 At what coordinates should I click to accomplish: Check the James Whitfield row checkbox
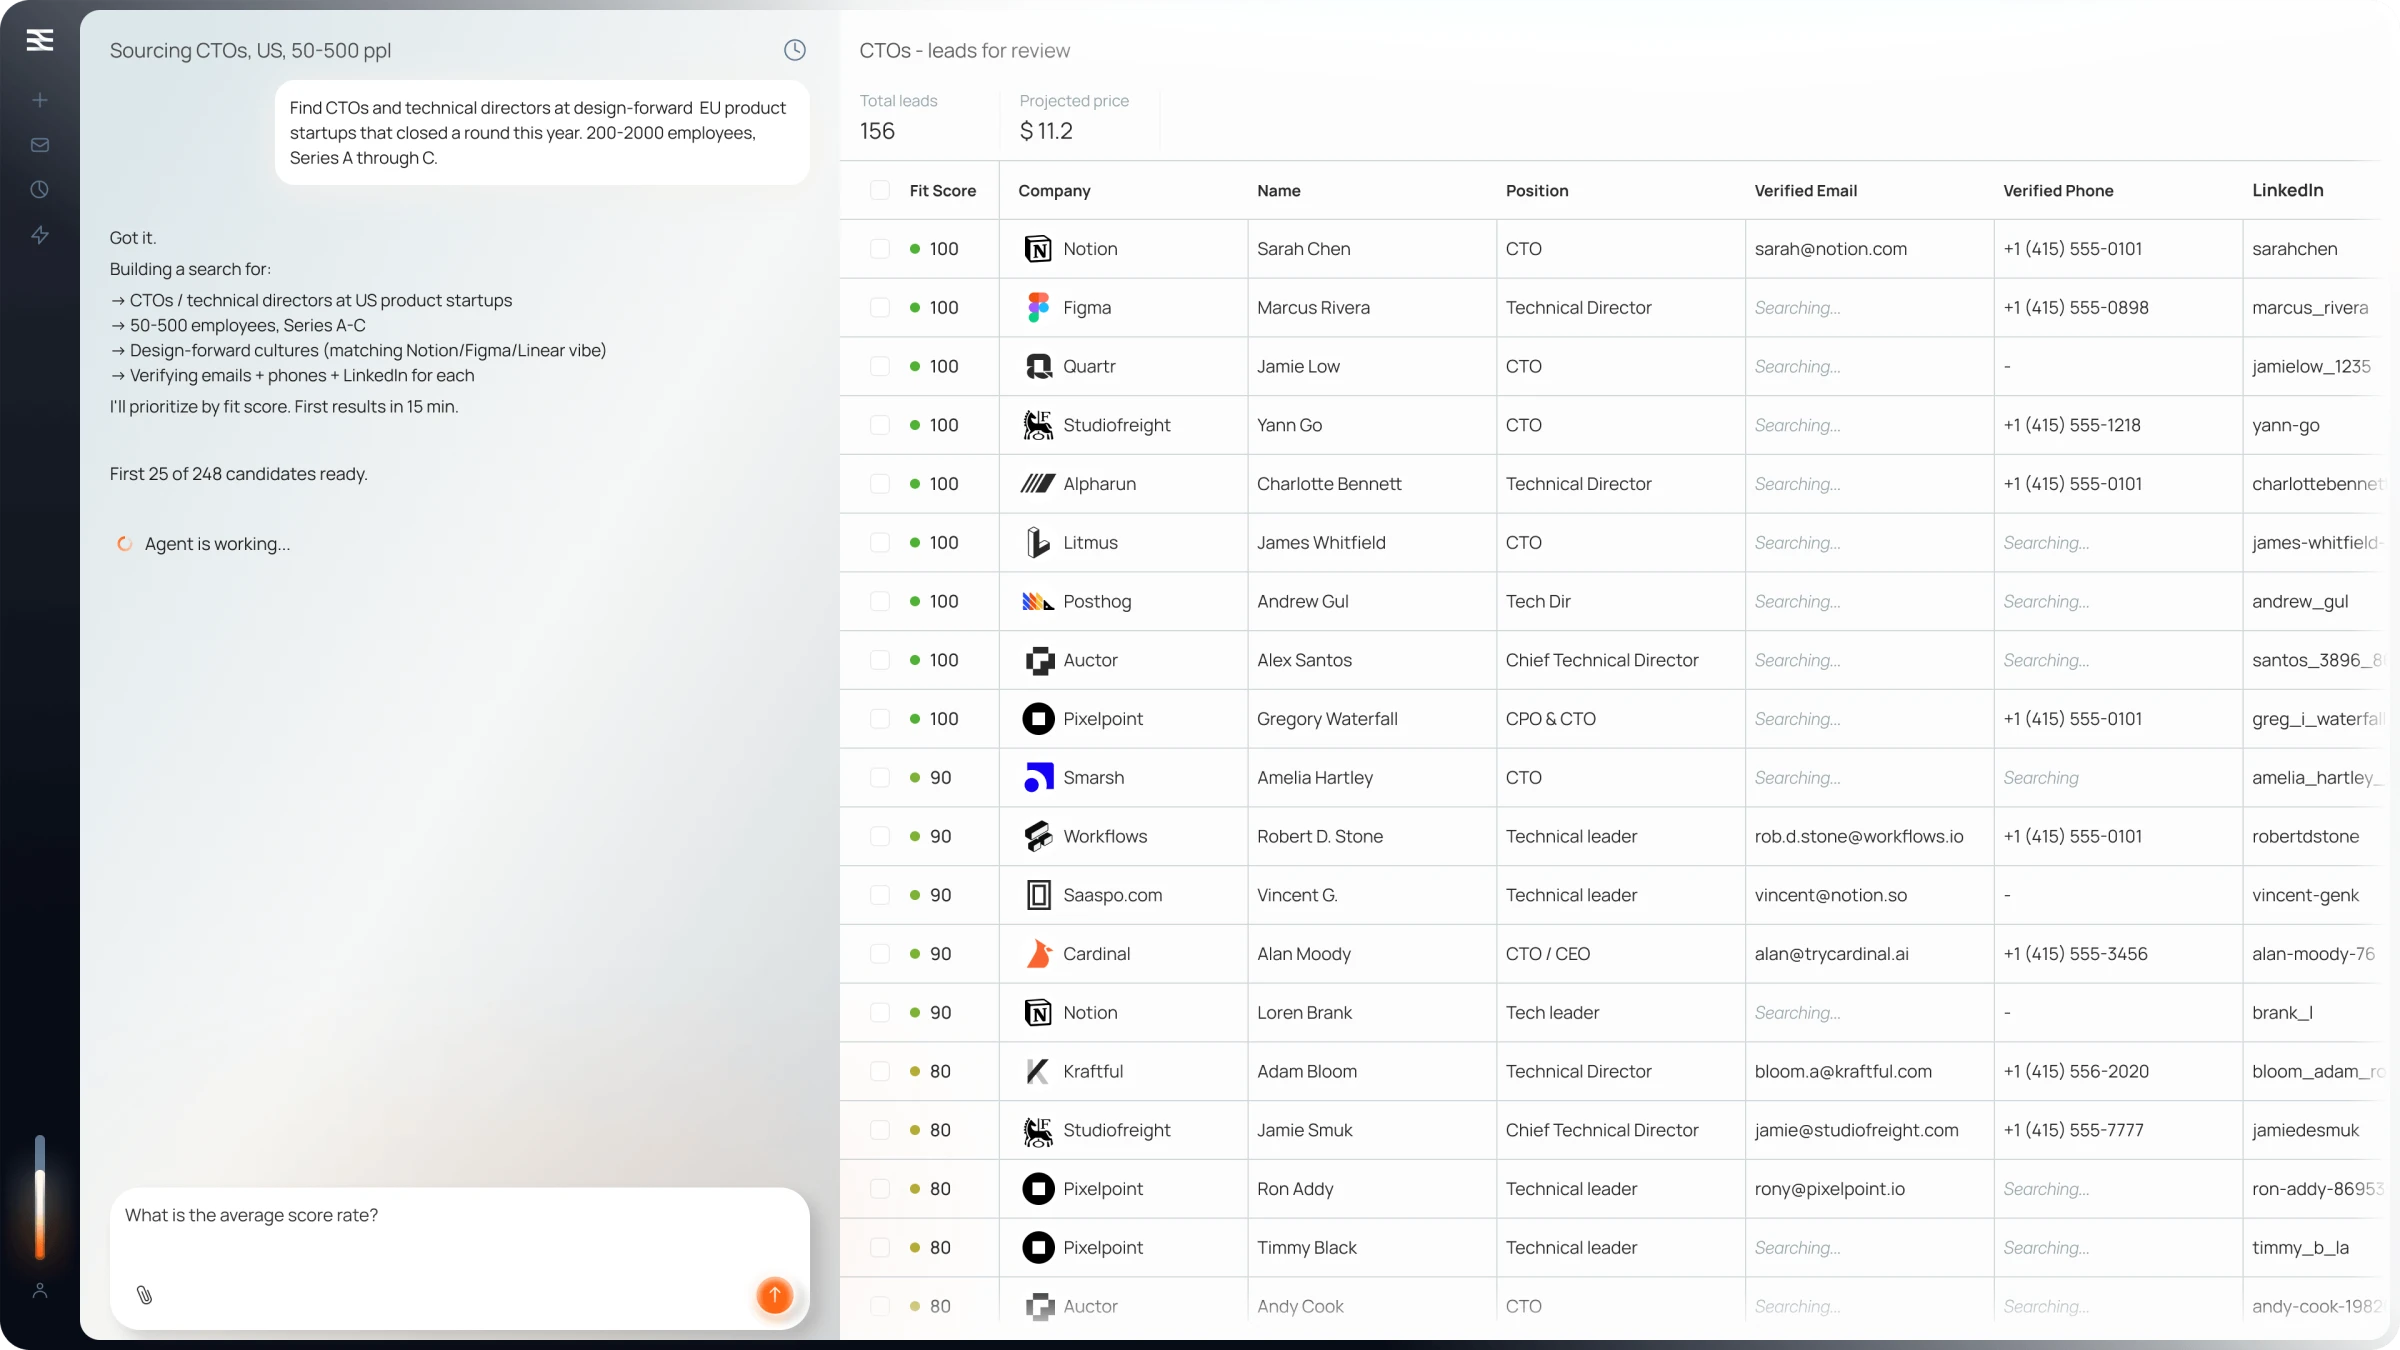click(880, 543)
